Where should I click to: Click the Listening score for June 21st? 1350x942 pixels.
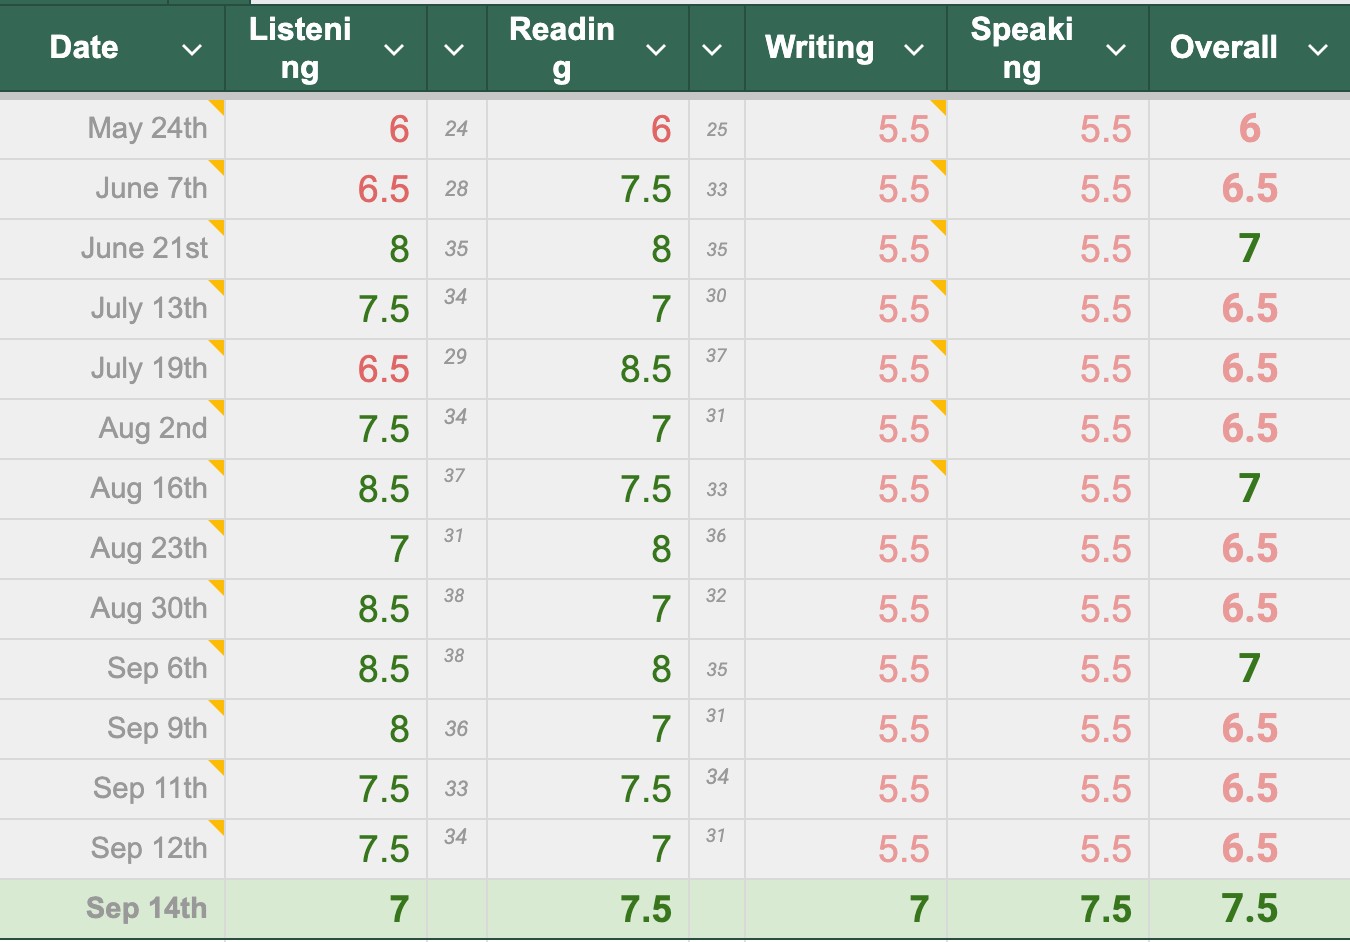tap(399, 249)
